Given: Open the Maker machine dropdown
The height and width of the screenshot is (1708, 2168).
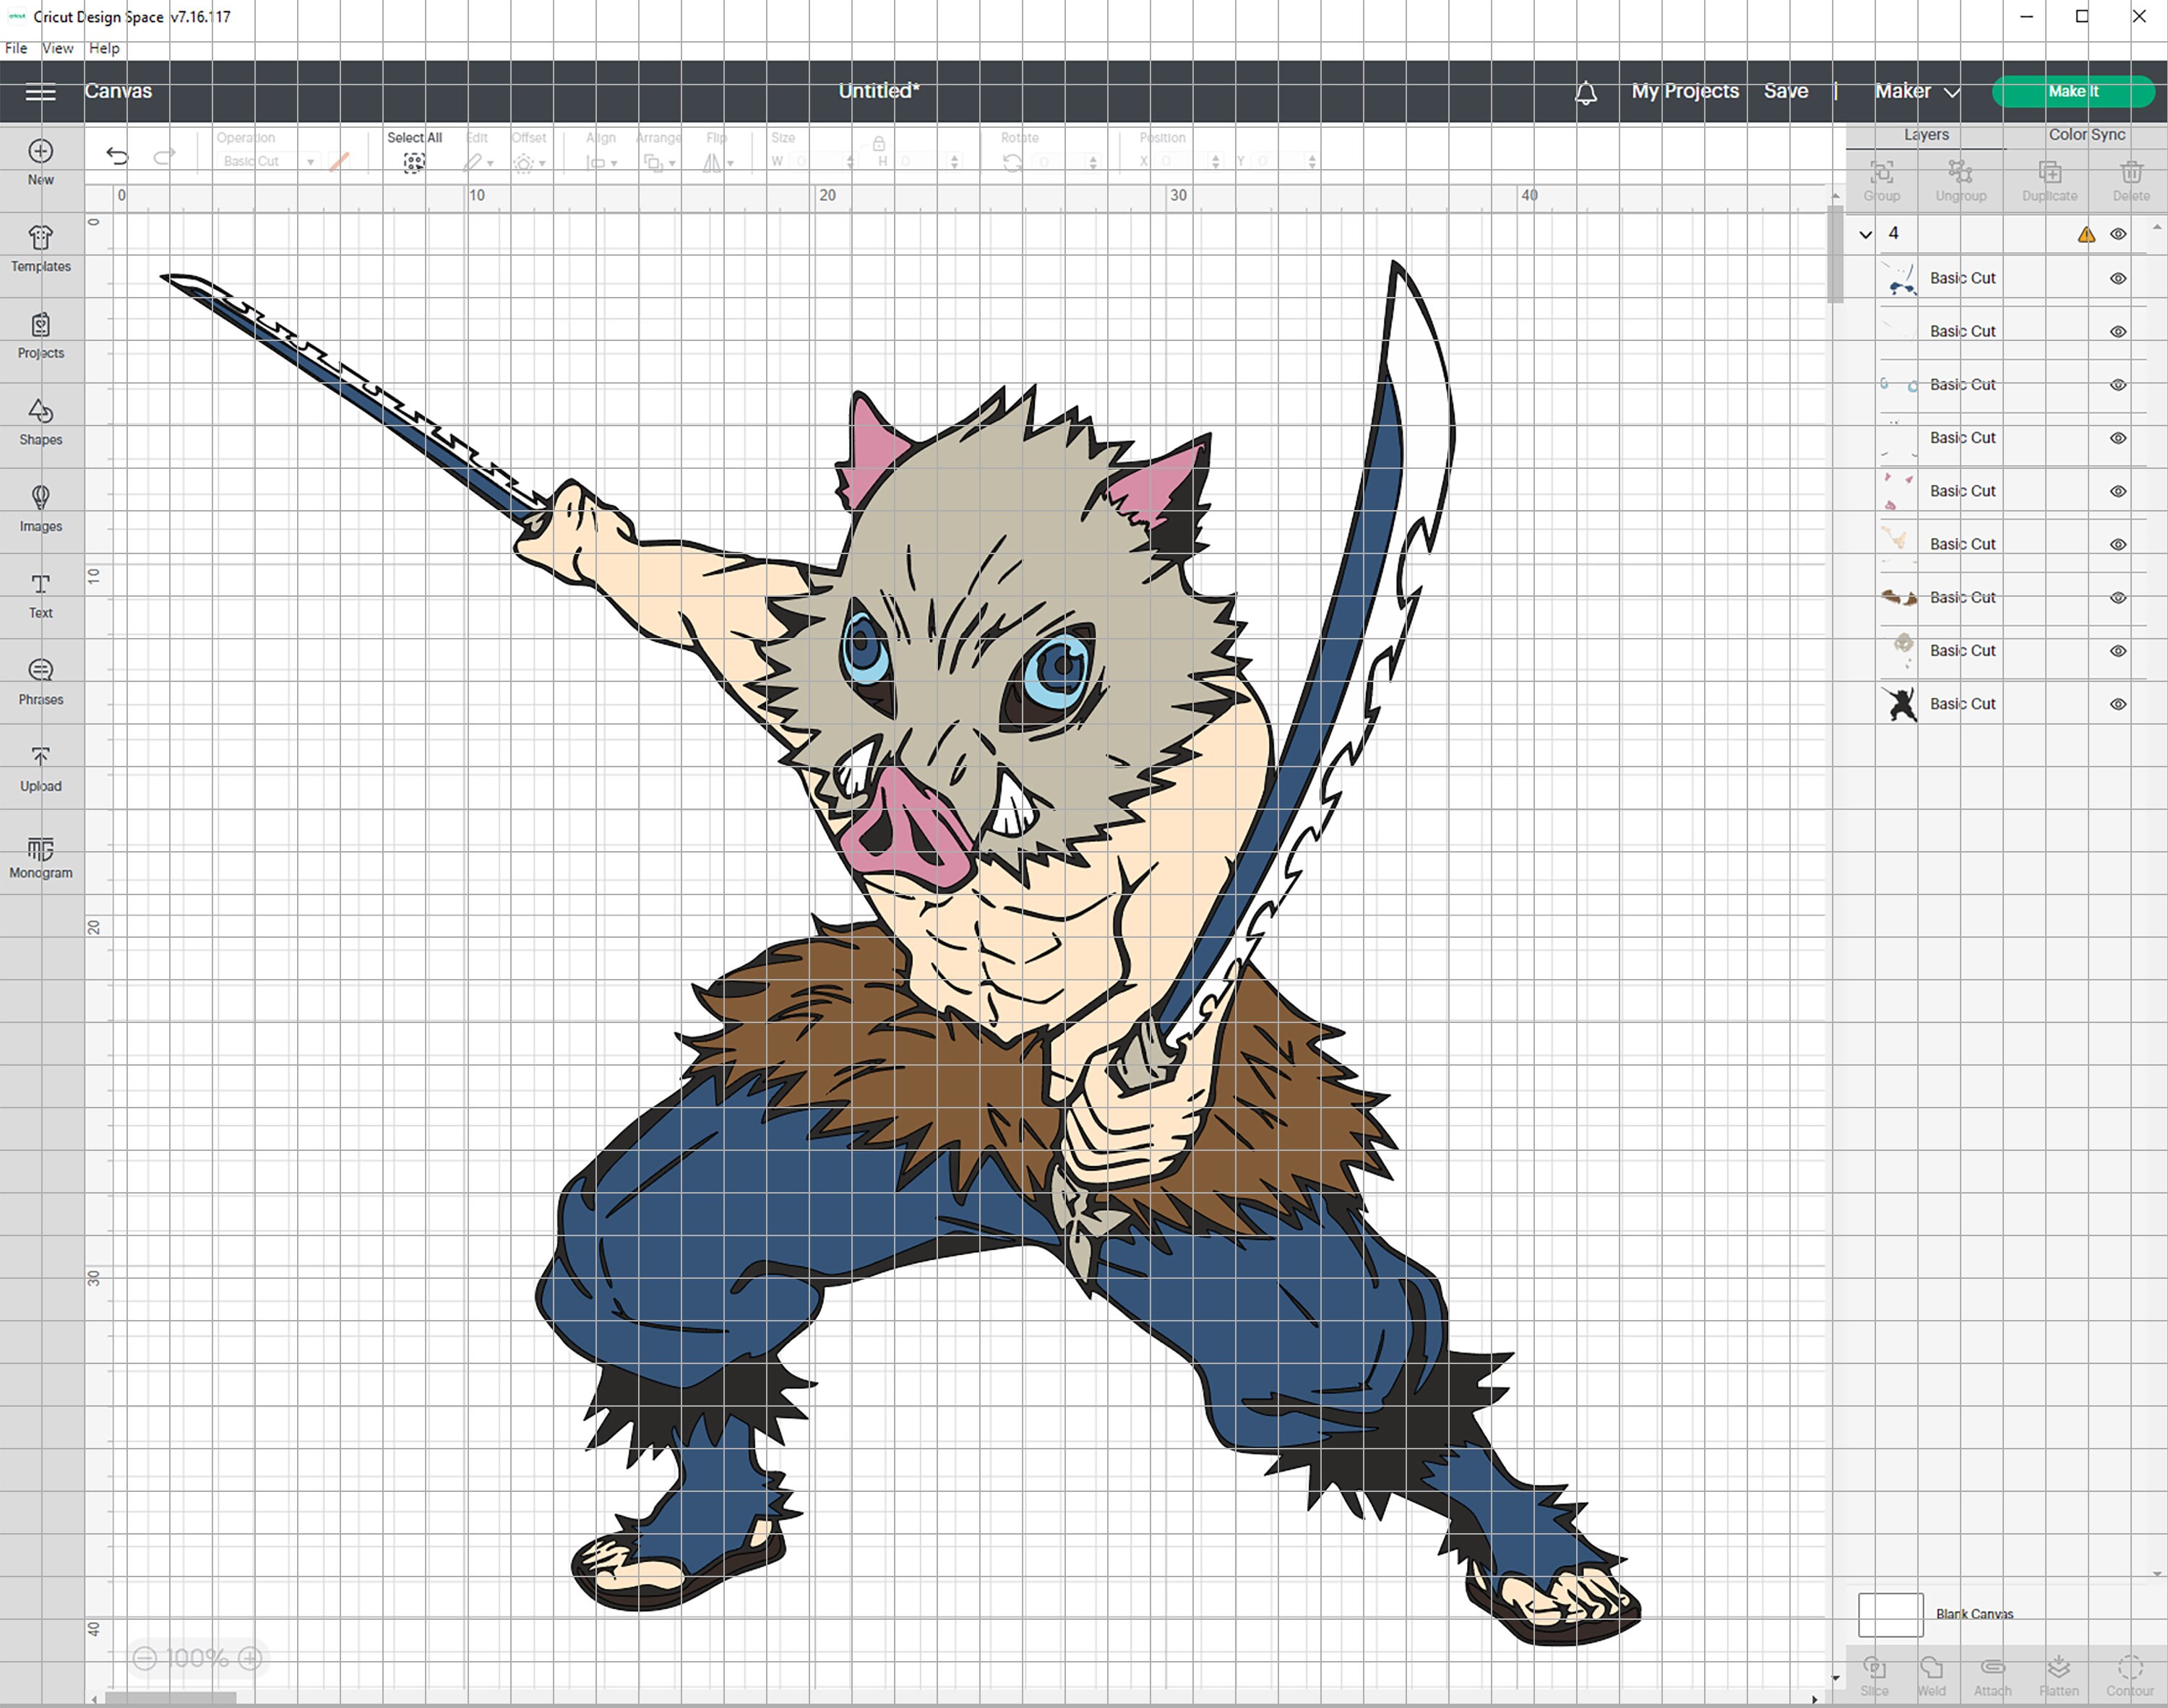Looking at the screenshot, I should coord(1917,91).
